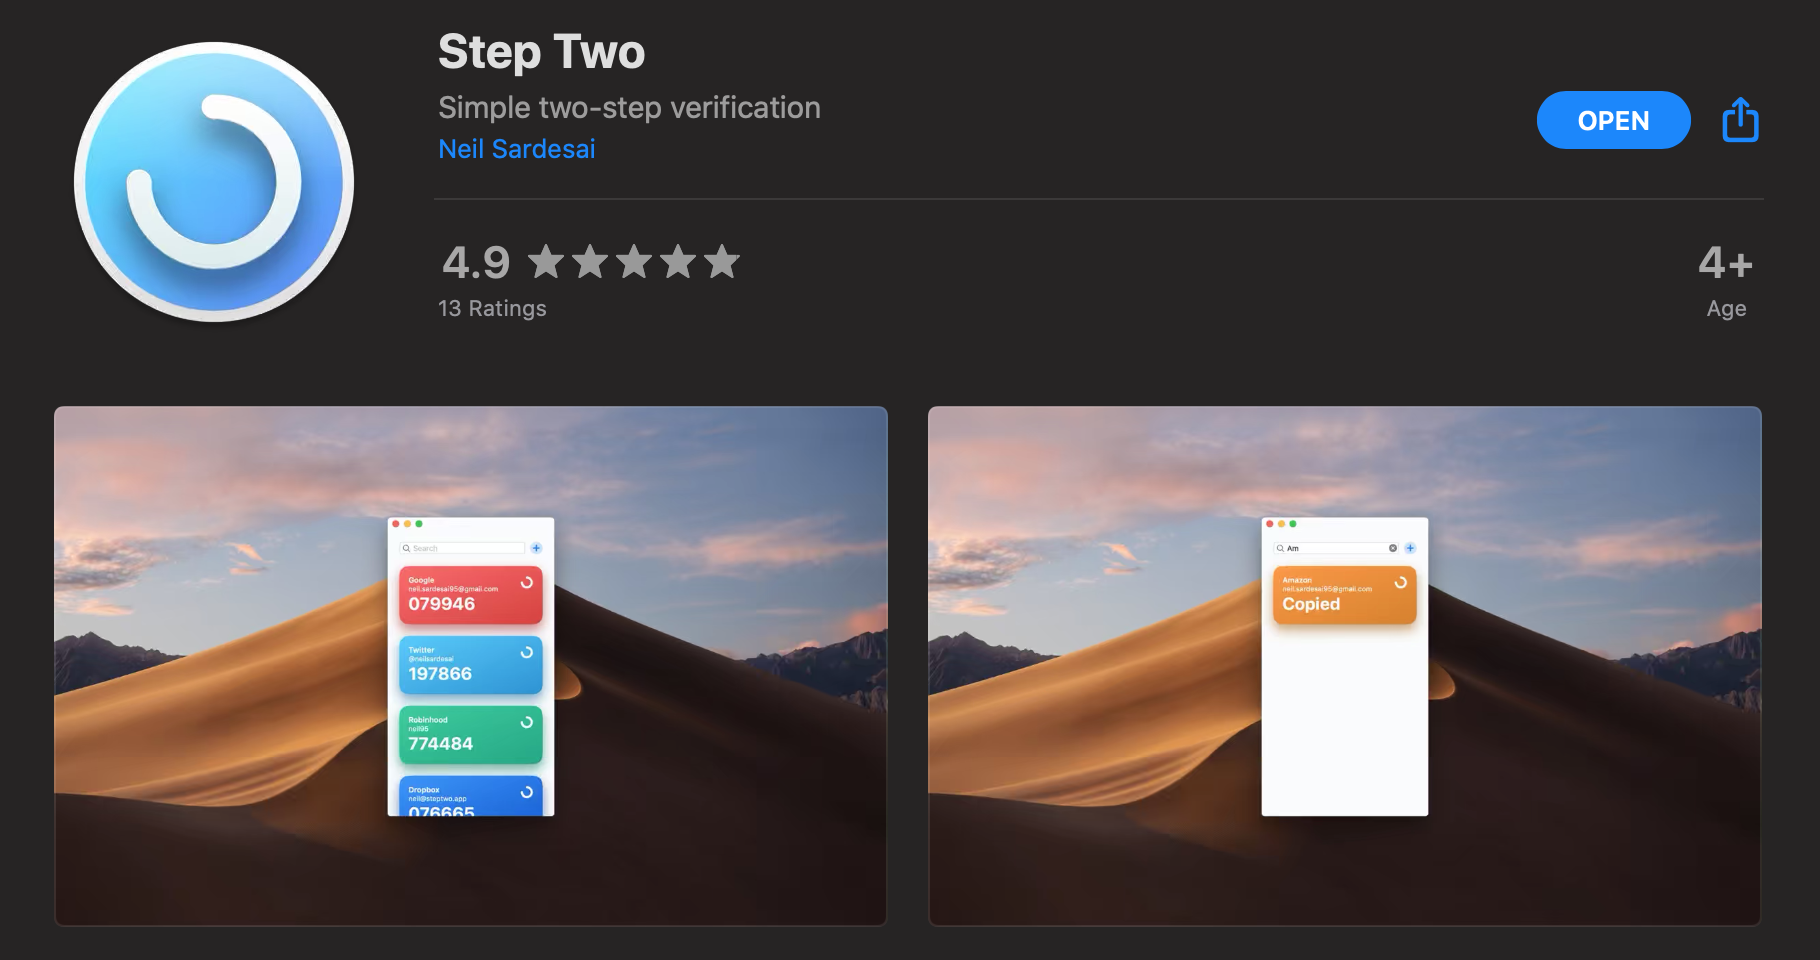Click the Step Two app icon
The height and width of the screenshot is (960, 1820).
(x=214, y=182)
